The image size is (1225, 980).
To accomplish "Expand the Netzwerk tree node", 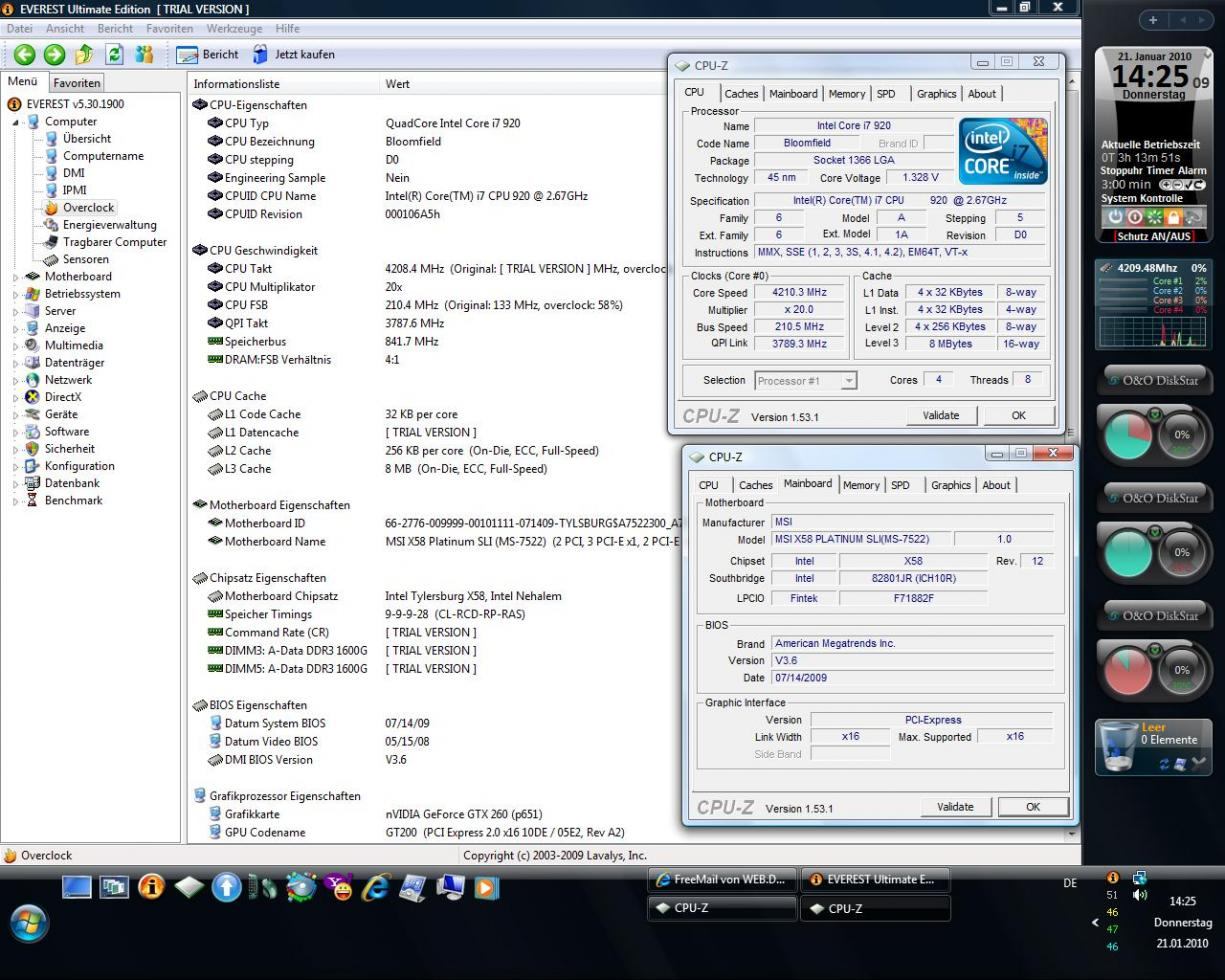I will (16, 380).
